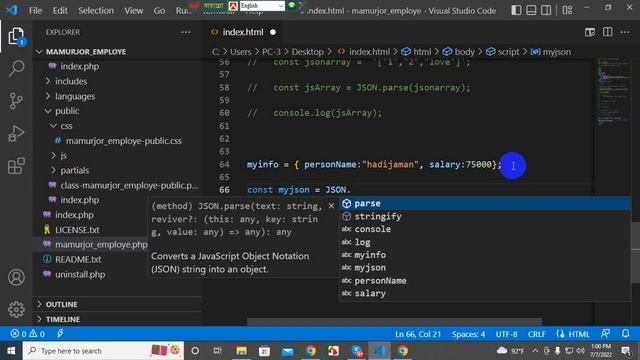Open editor more actions menu
Screen dimensions: 640x360
coord(625,32)
